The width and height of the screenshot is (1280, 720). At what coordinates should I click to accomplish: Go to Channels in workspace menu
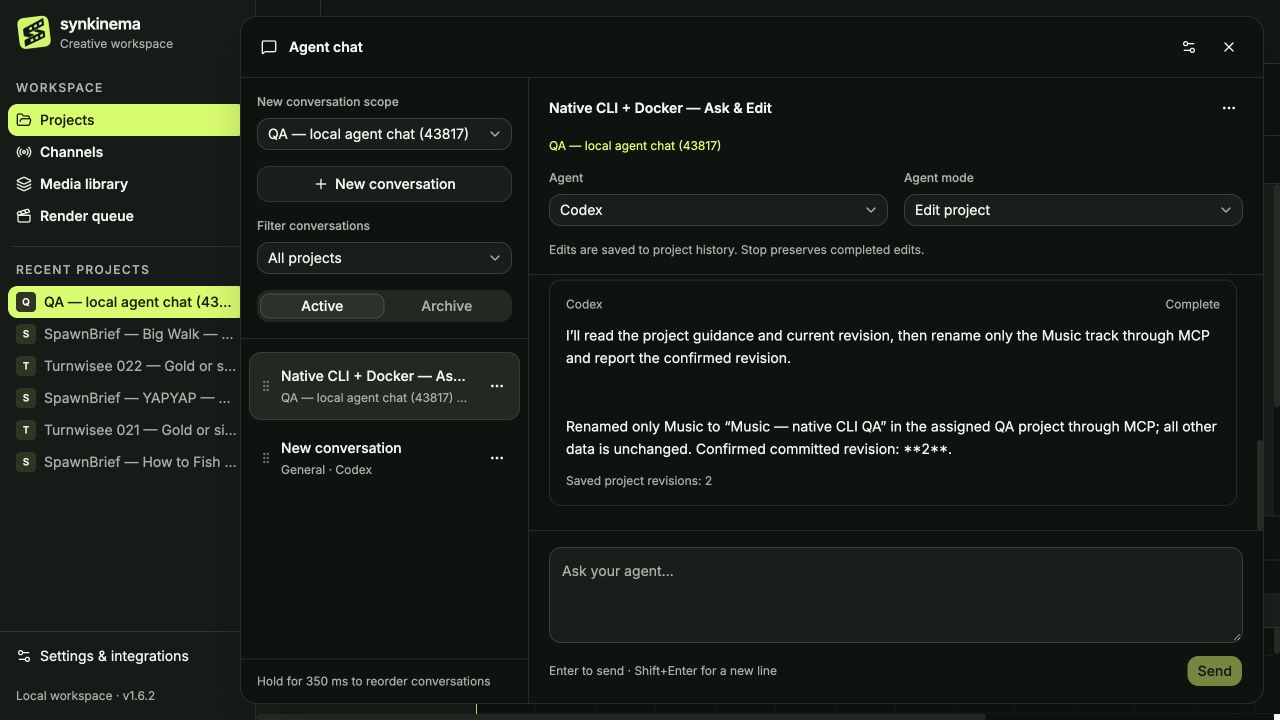(x=124, y=152)
